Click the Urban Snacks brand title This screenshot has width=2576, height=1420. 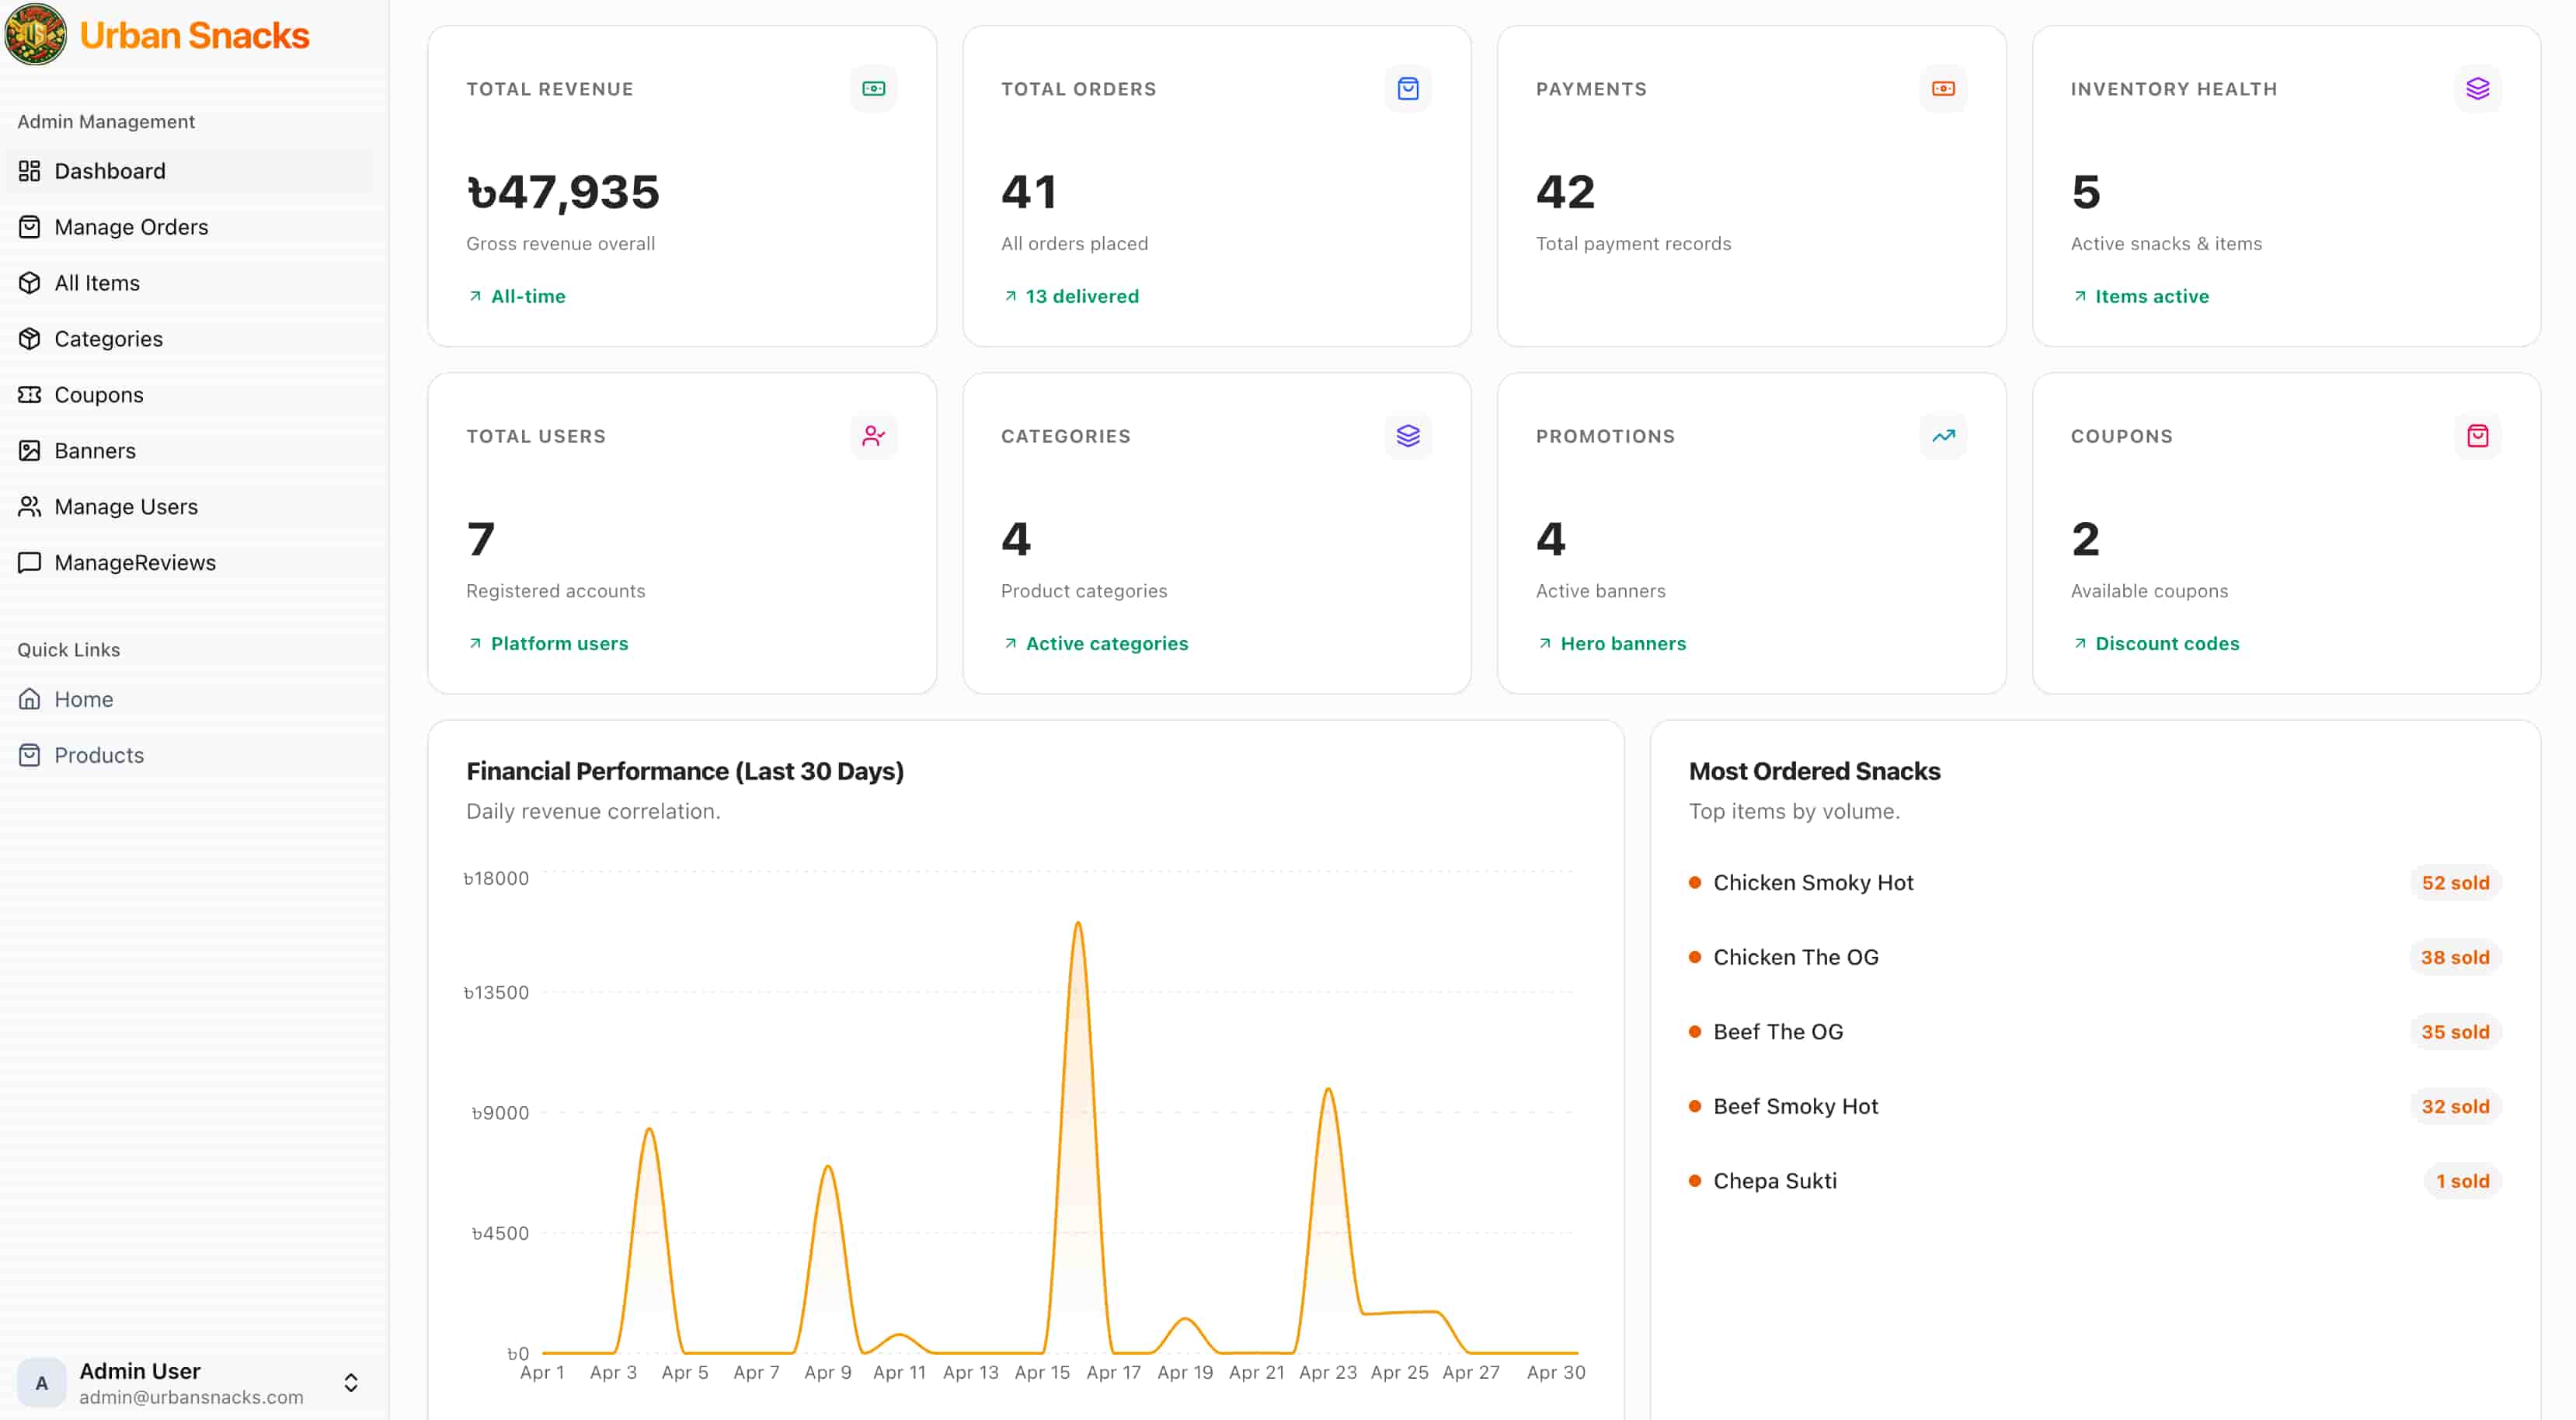coord(195,36)
